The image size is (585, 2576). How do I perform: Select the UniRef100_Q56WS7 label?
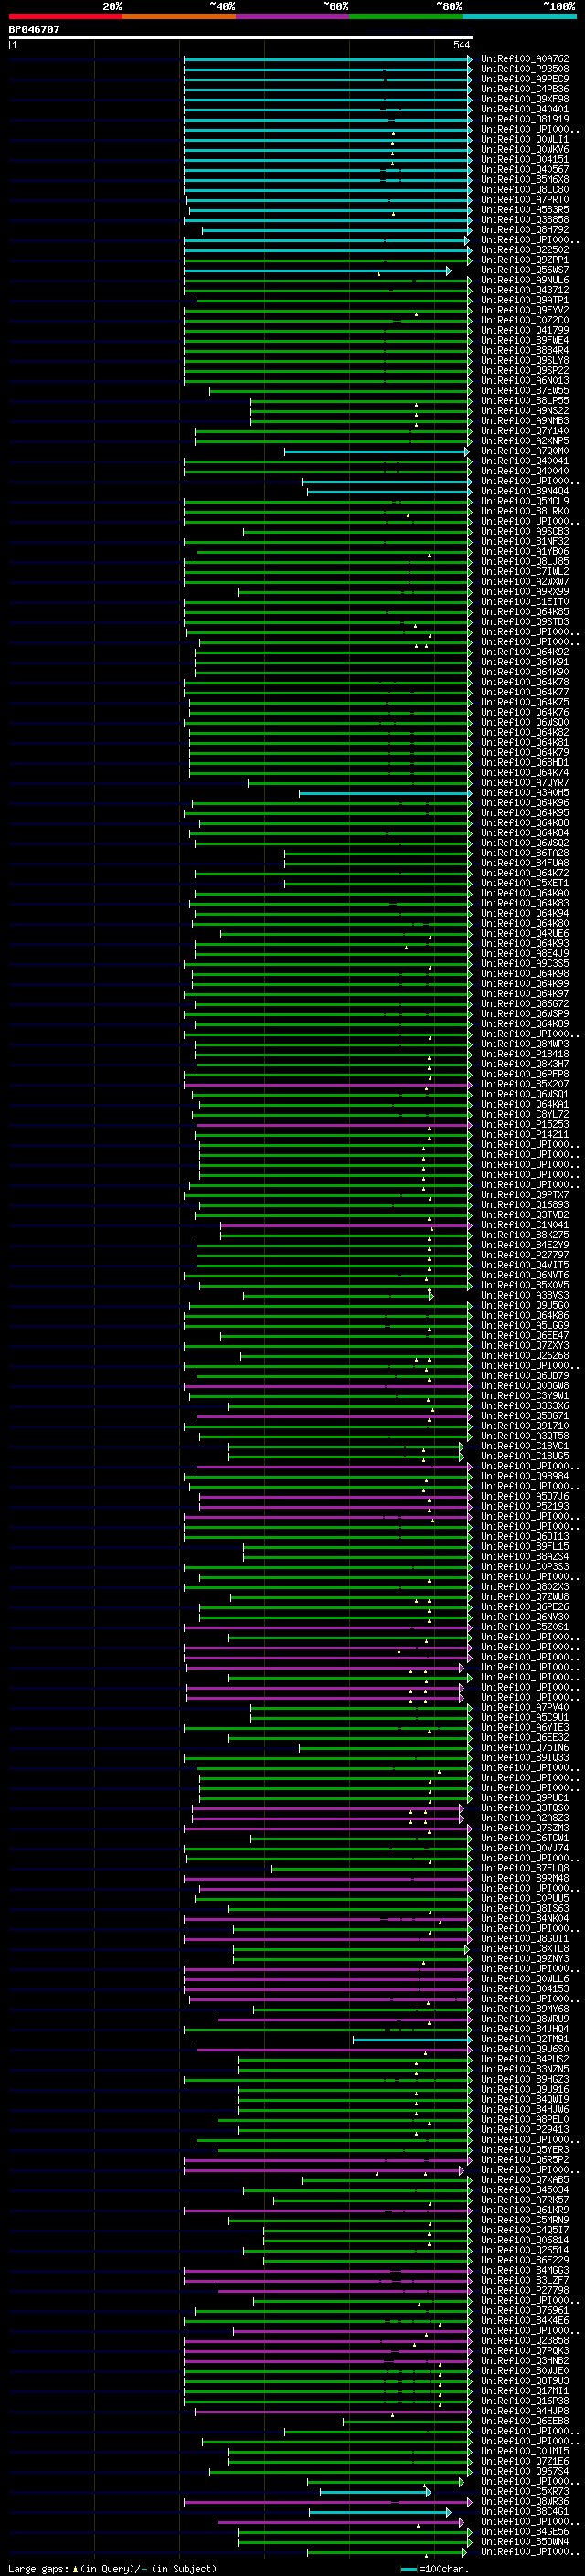525,270
